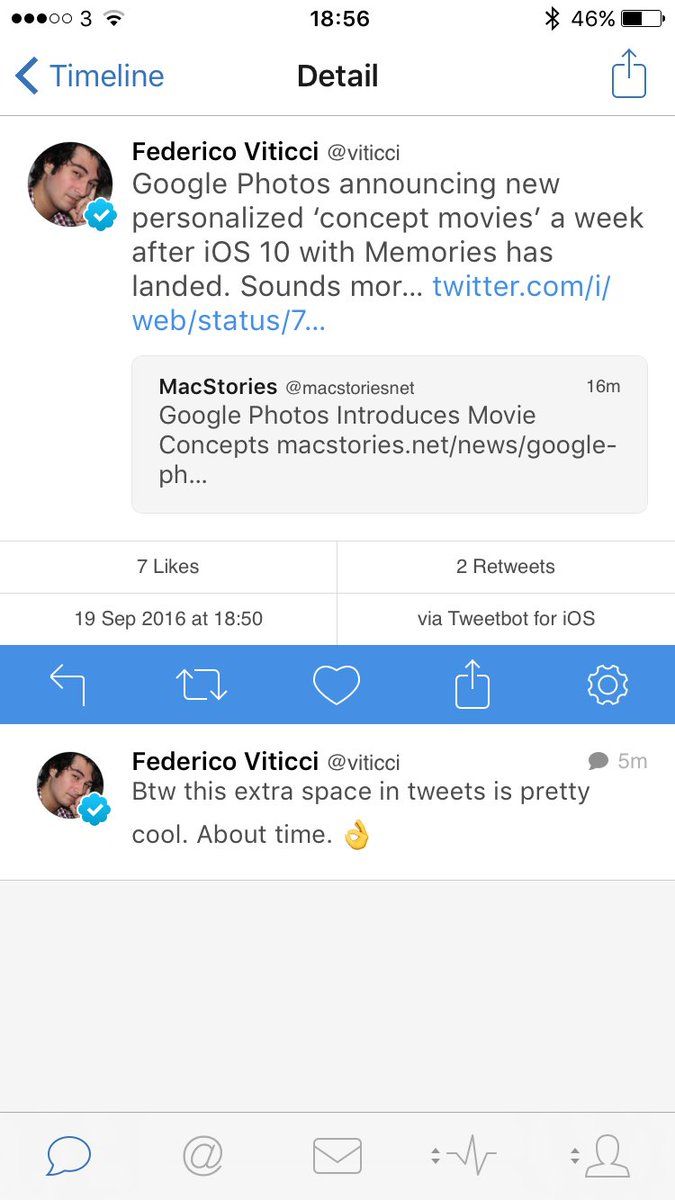Open quoted MacStories tweet card
Screen dimensions: 675x1200
click(389, 434)
